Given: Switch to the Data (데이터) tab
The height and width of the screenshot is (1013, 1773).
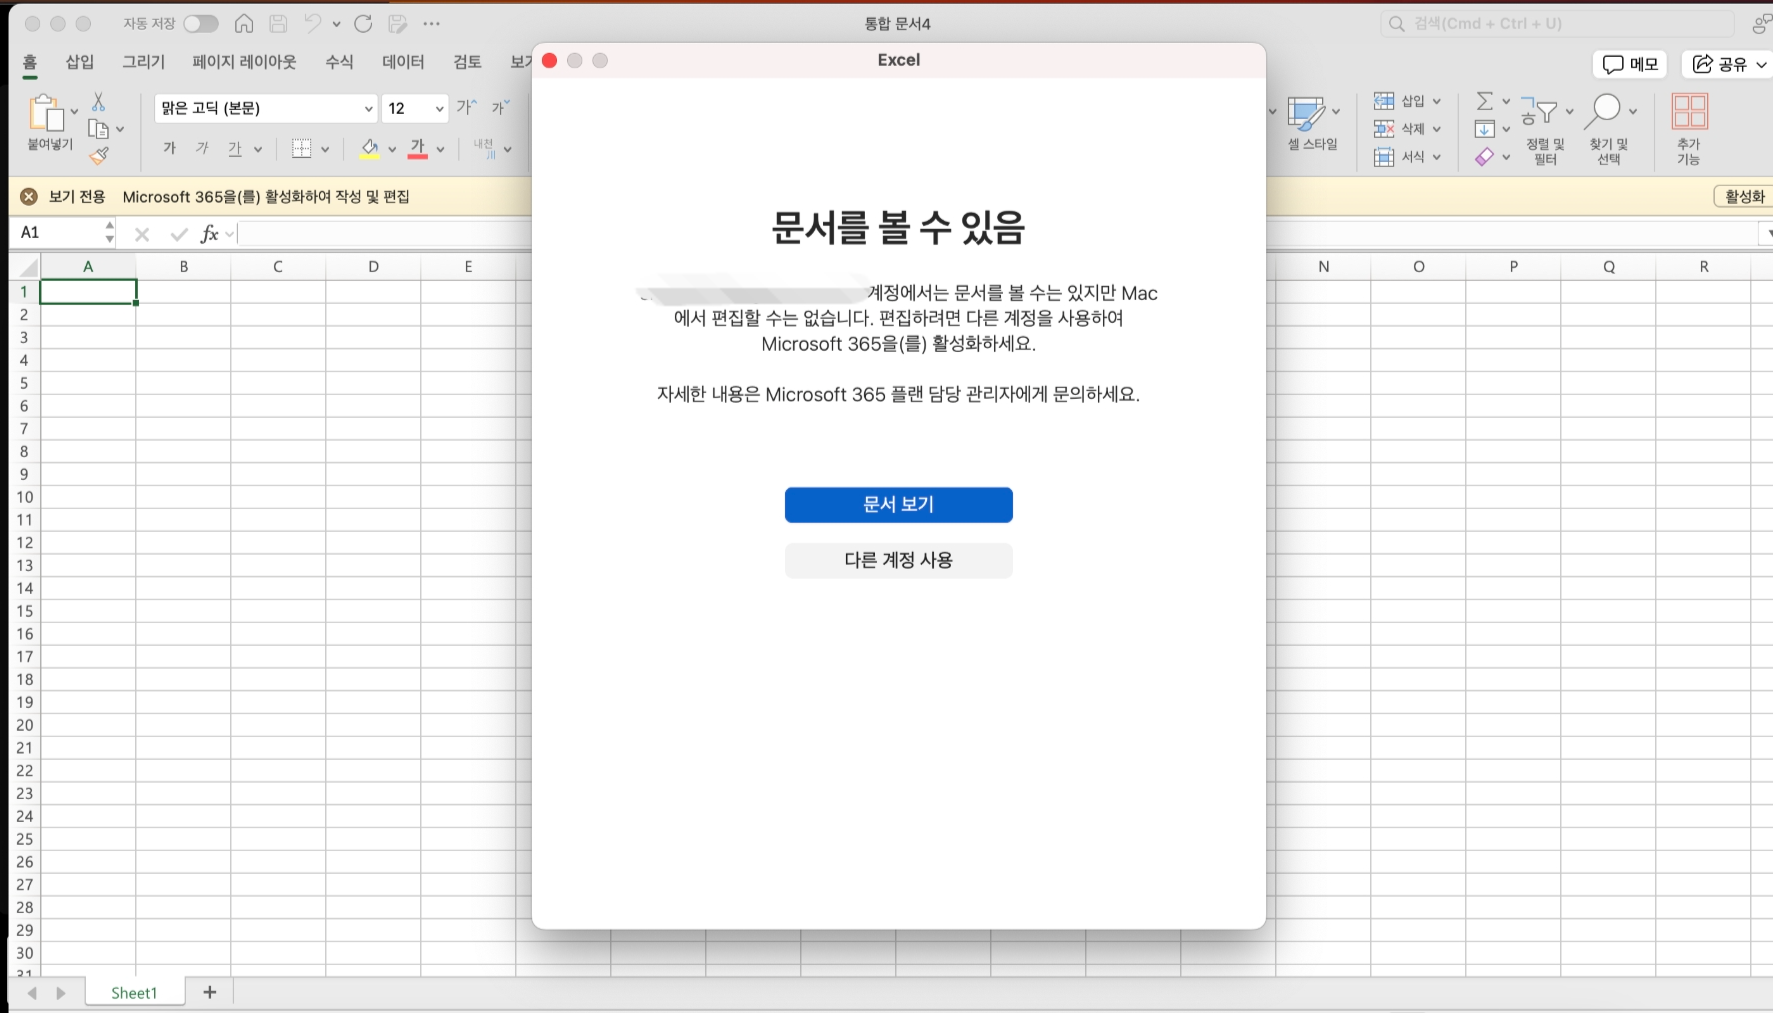Looking at the screenshot, I should click(x=403, y=62).
